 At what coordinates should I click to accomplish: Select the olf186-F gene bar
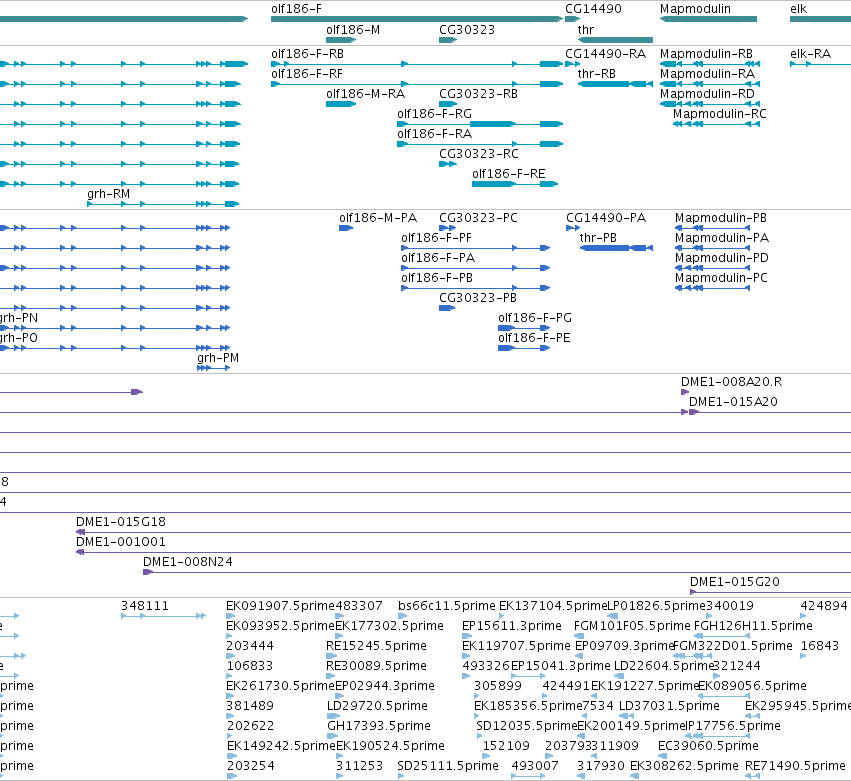417,19
